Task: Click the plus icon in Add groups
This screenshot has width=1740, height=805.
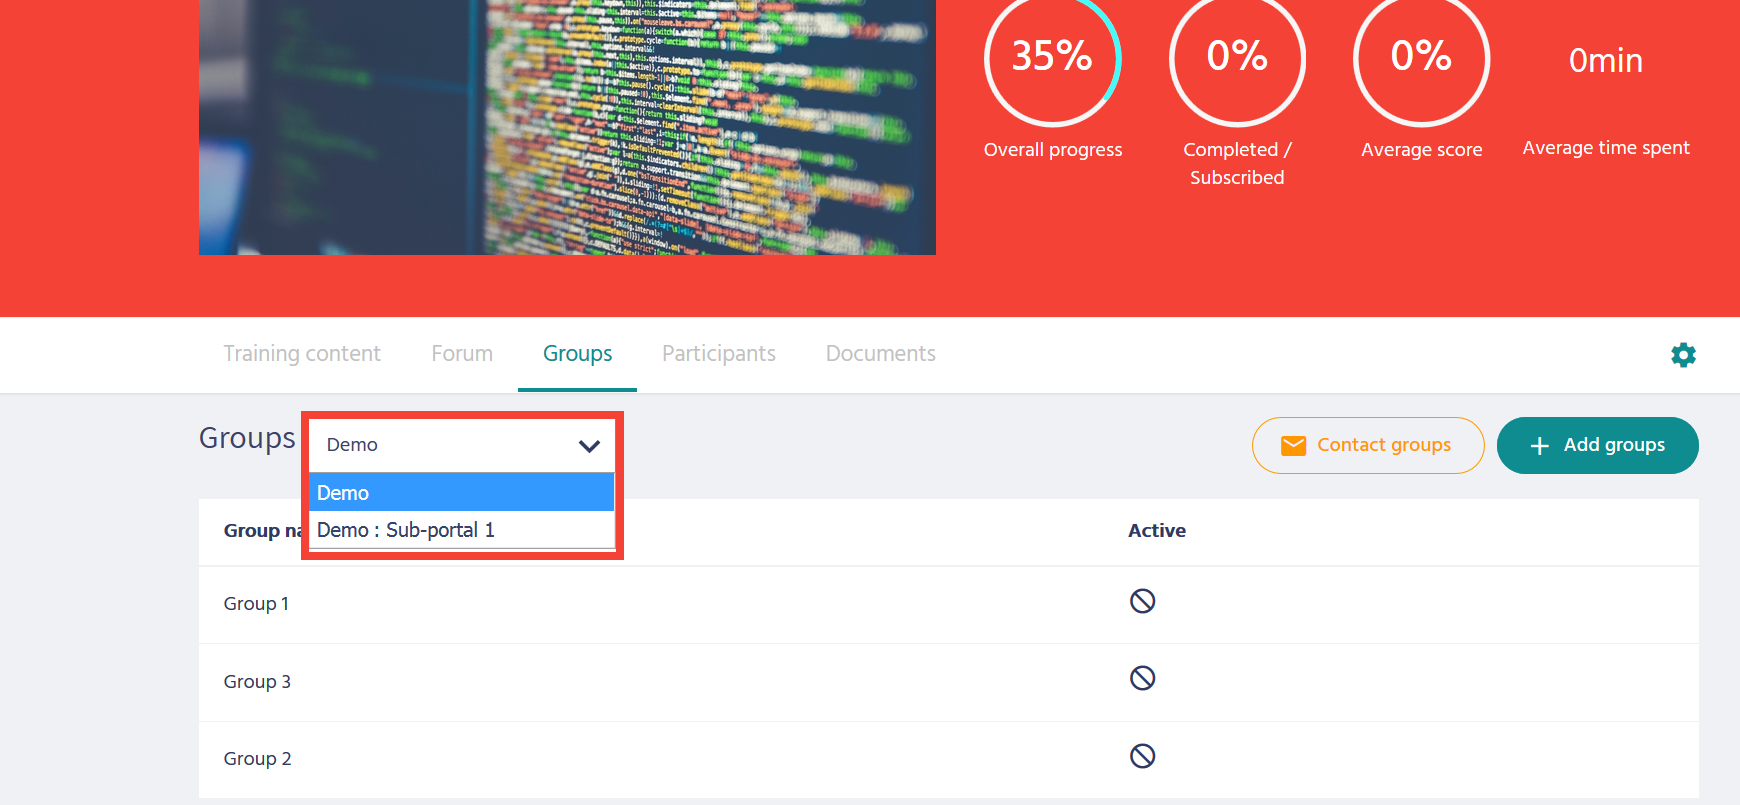Action: point(1540,446)
